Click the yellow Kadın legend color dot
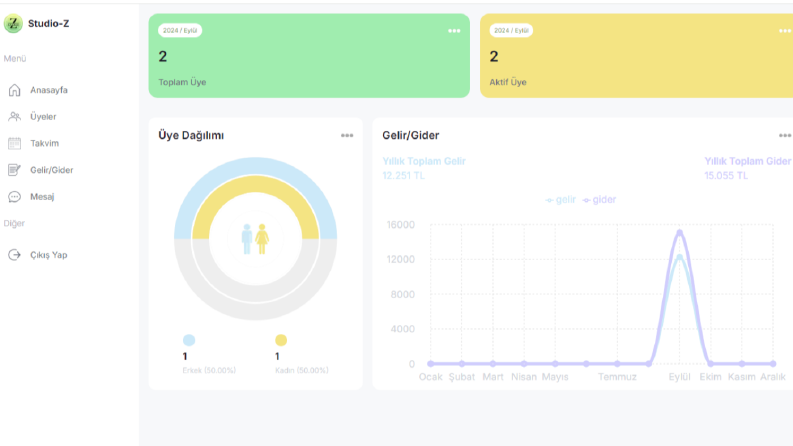The width and height of the screenshot is (793, 446). pos(281,340)
